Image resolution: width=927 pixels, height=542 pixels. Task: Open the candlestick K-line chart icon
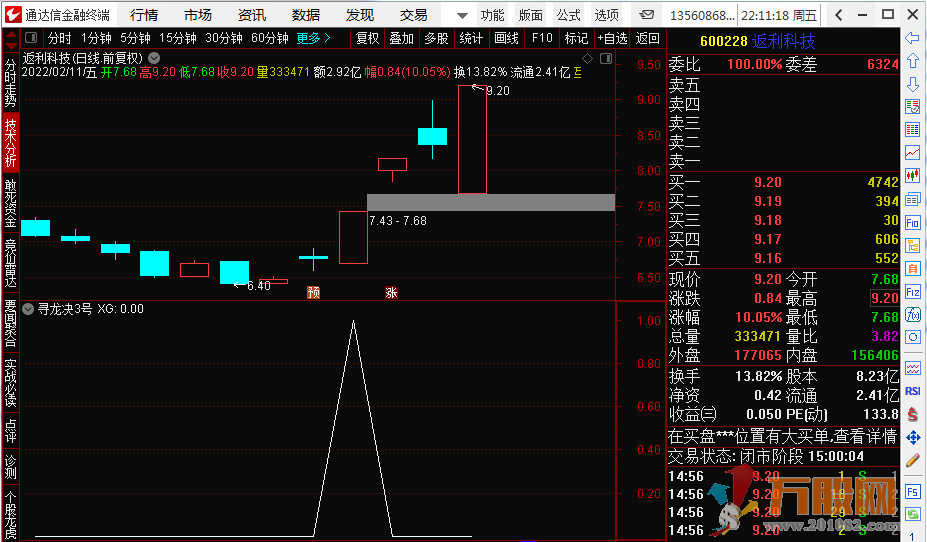[x=912, y=175]
